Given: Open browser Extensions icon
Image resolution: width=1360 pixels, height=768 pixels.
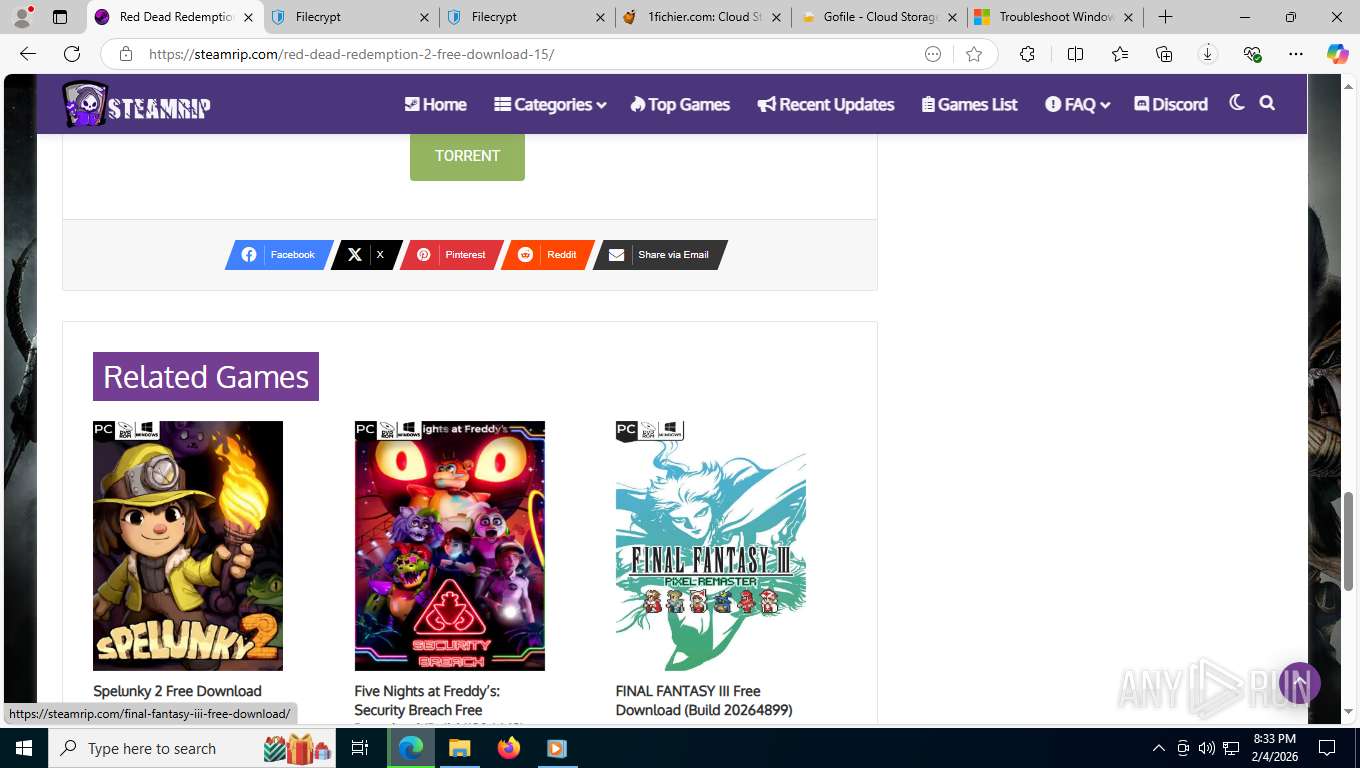Looking at the screenshot, I should tap(1027, 54).
